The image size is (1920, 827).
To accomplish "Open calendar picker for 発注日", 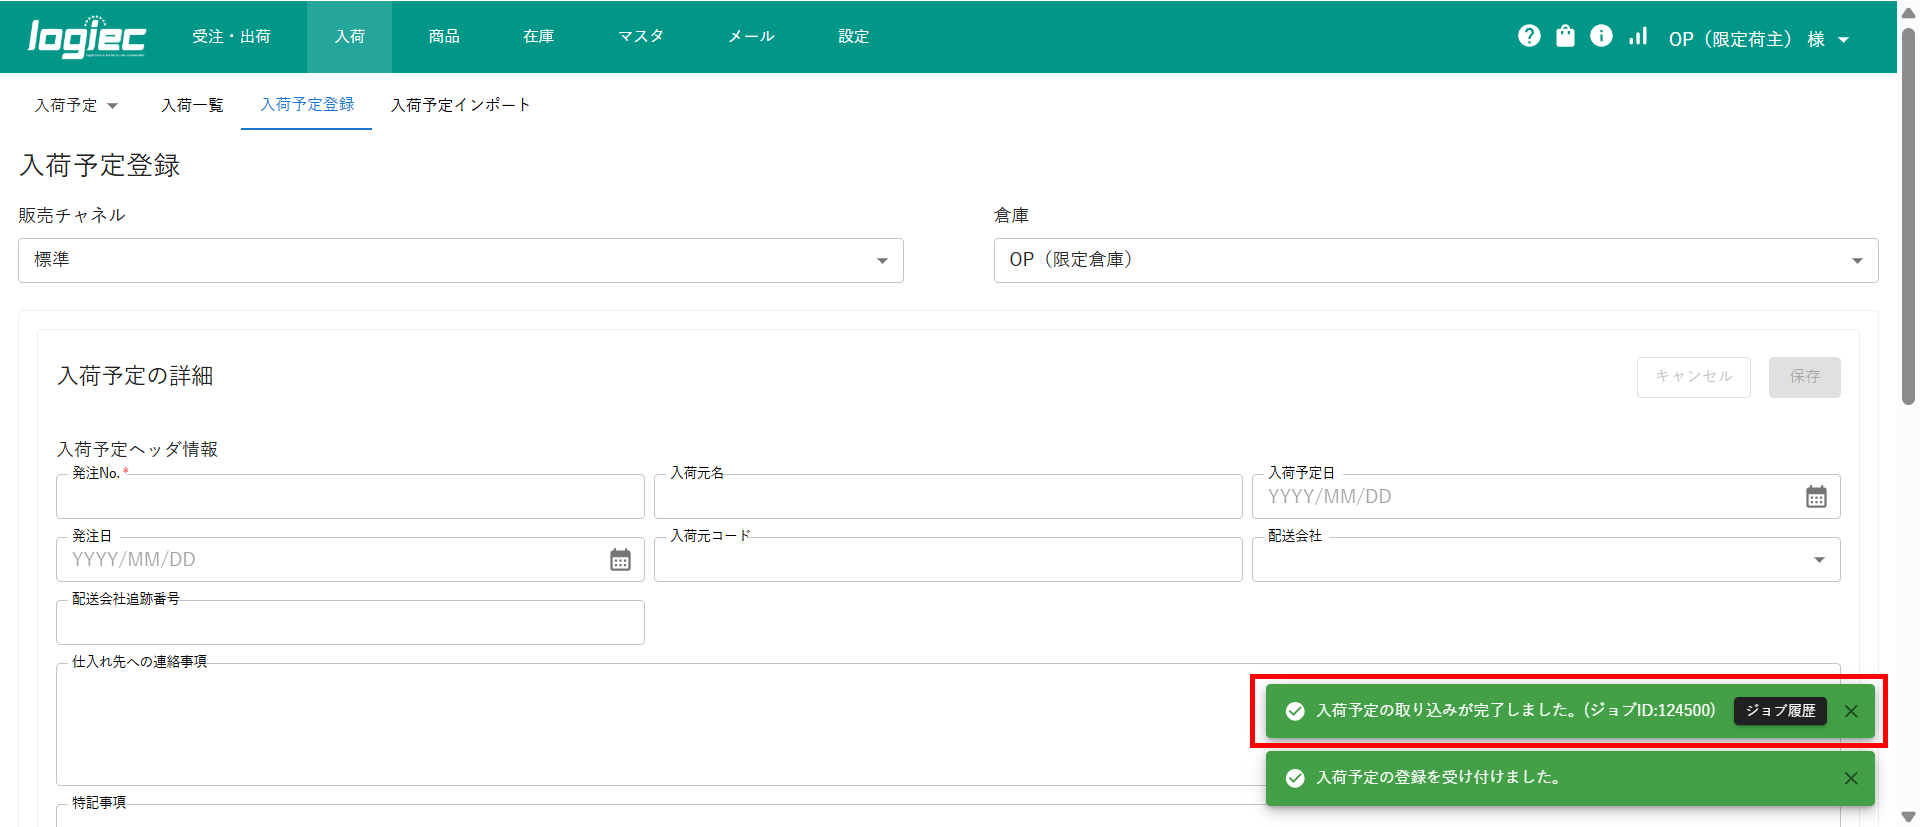I will tap(620, 560).
